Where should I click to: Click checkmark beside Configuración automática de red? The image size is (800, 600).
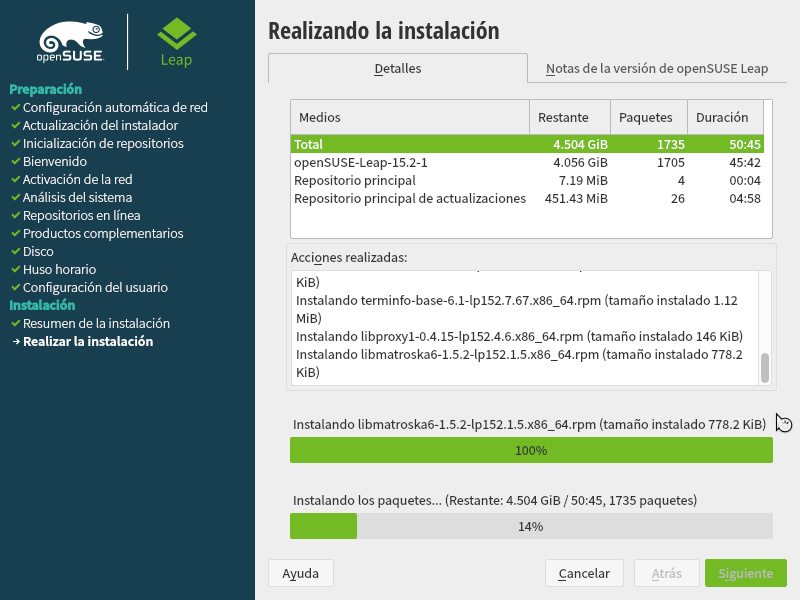coord(16,107)
